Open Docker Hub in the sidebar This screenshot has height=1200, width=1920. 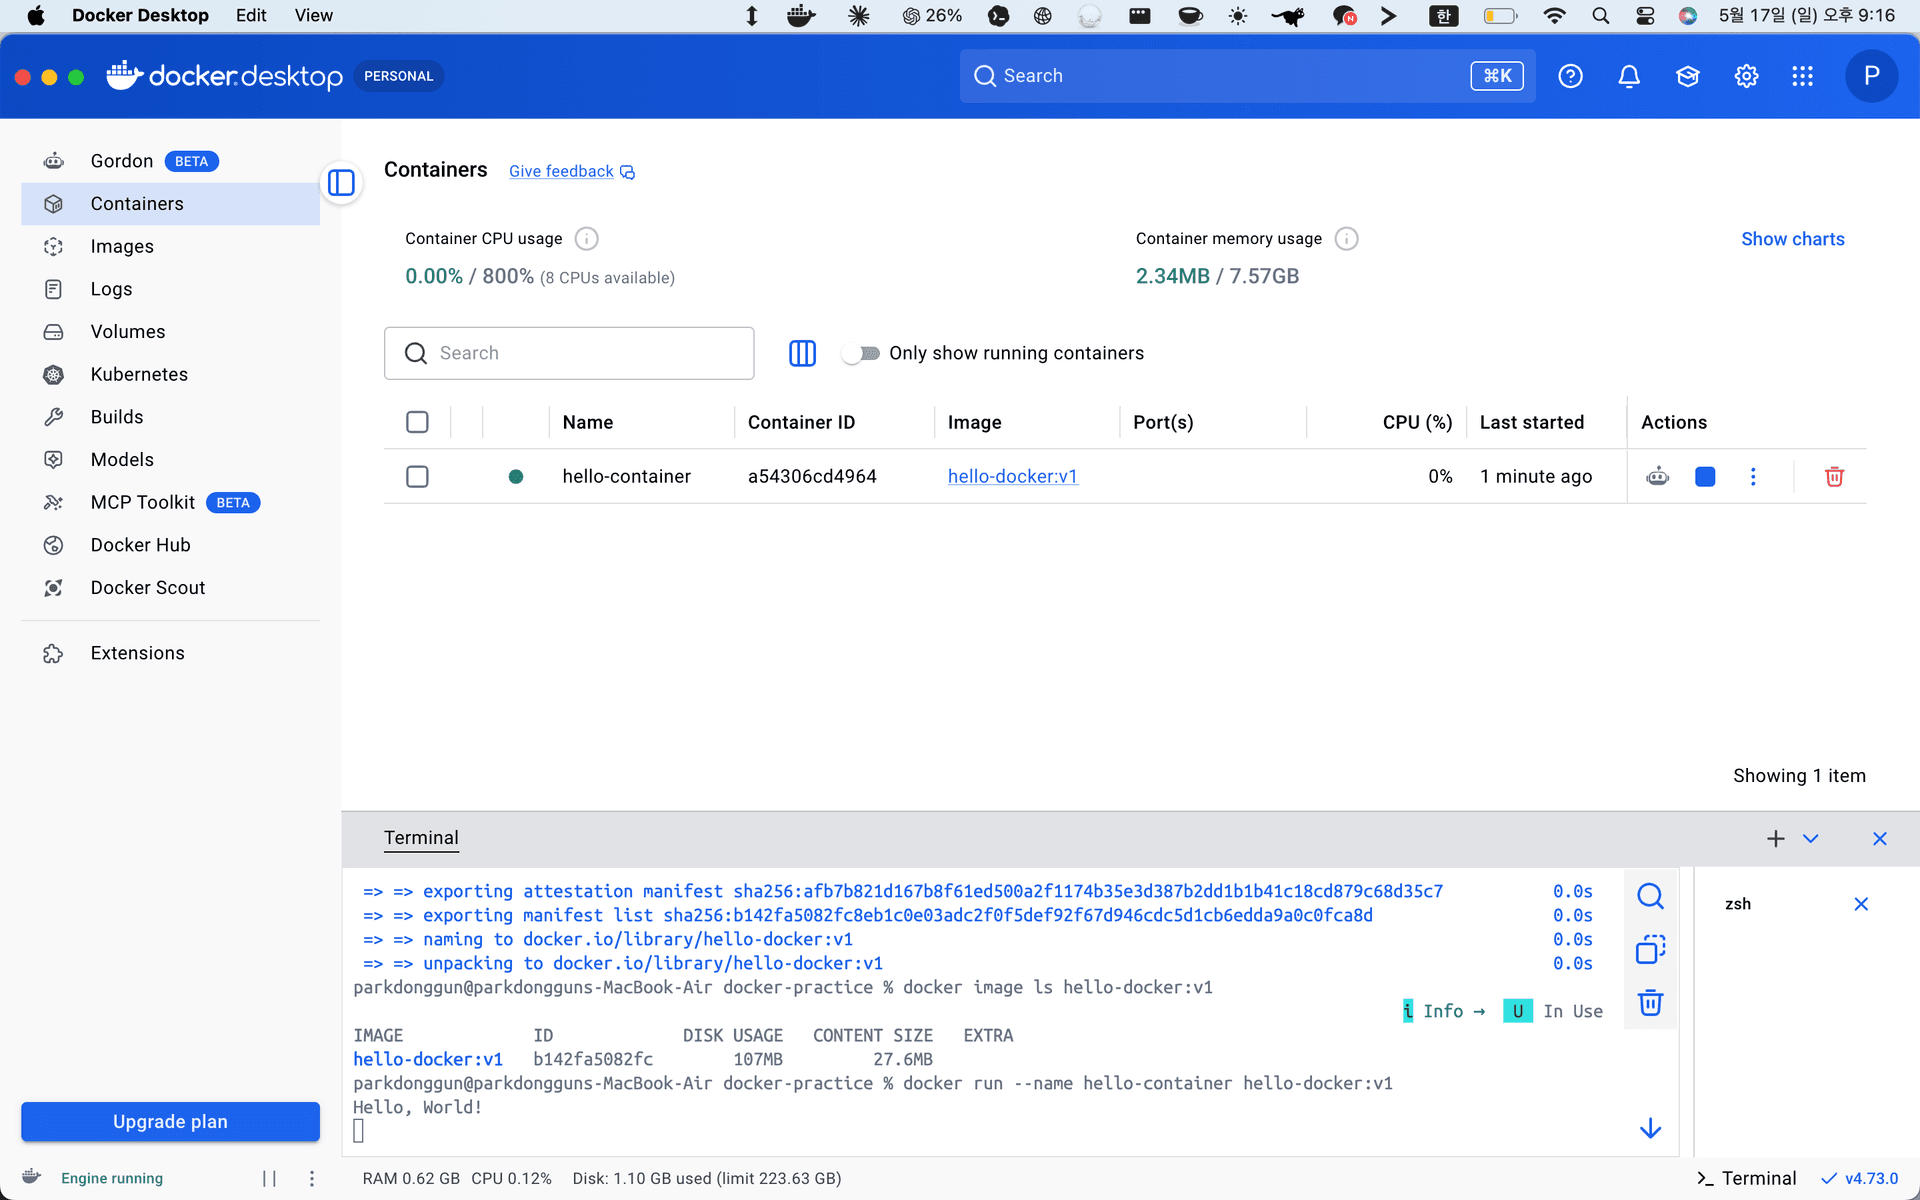point(170,545)
